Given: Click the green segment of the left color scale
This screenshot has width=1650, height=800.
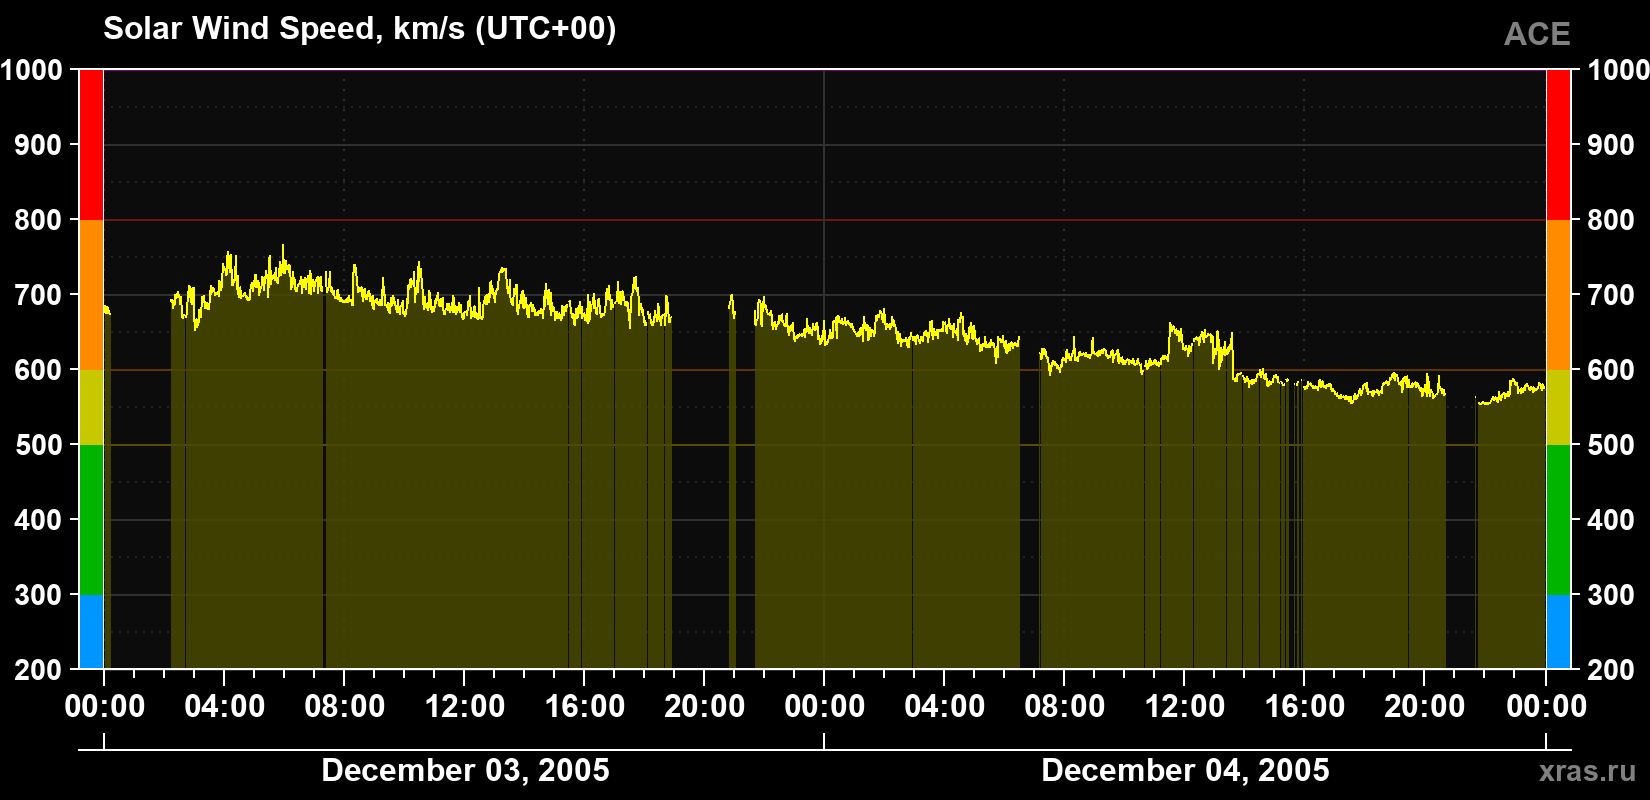Looking at the screenshot, I should click(x=91, y=520).
